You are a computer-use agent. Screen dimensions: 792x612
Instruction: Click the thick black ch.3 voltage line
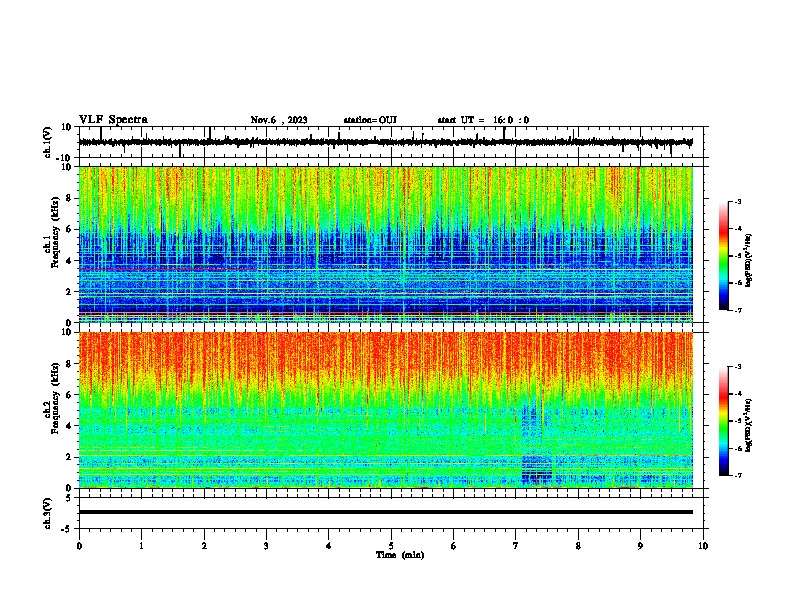coord(385,512)
